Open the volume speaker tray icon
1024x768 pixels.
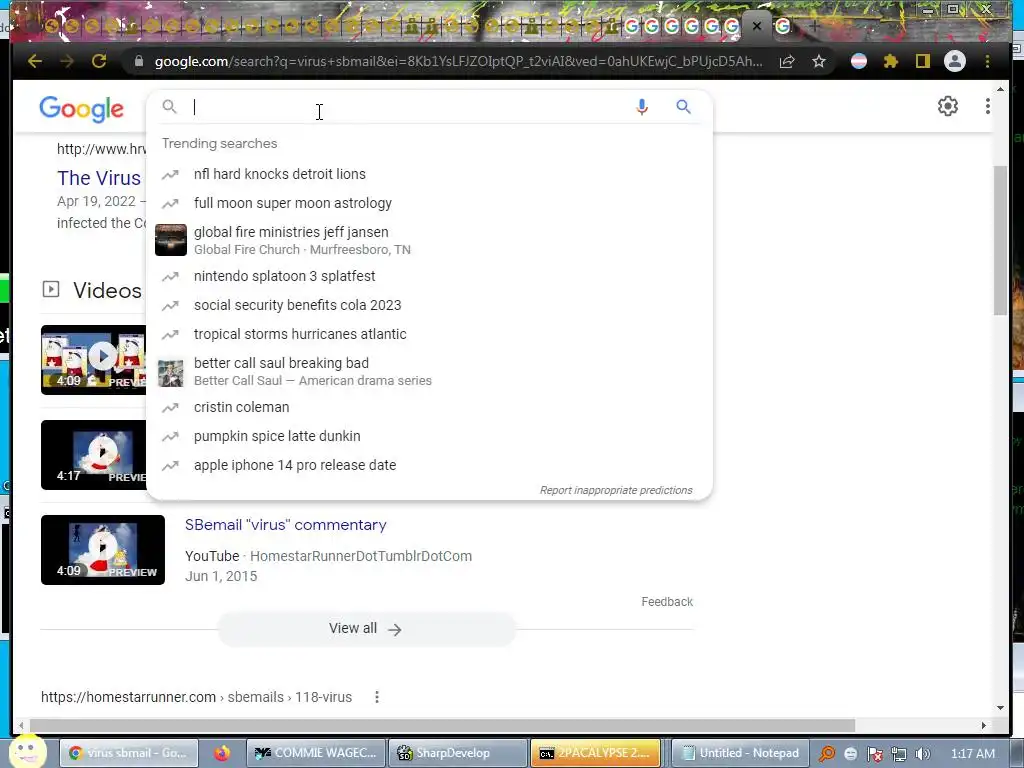[x=922, y=754]
